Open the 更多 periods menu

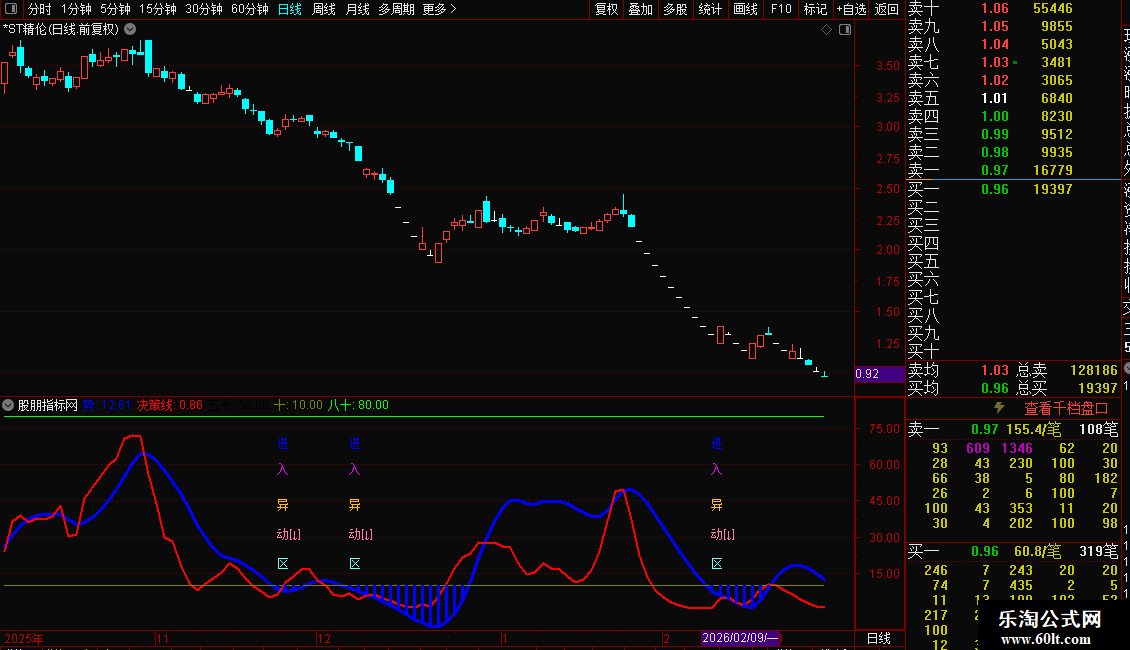439,9
